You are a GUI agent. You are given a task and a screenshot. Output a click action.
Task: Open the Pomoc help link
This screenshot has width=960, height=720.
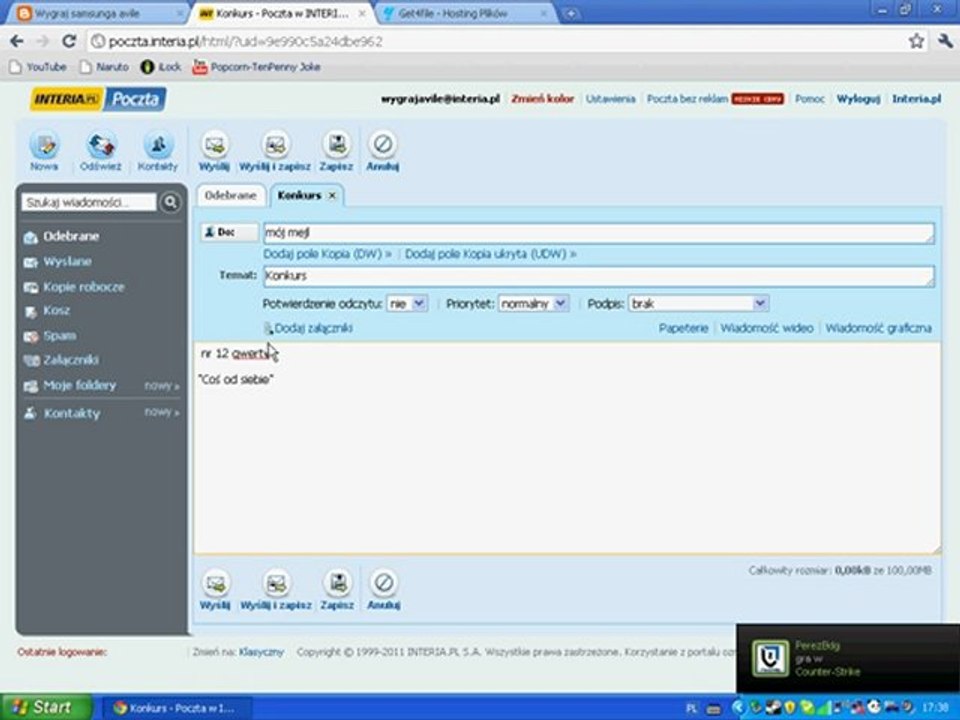click(809, 99)
